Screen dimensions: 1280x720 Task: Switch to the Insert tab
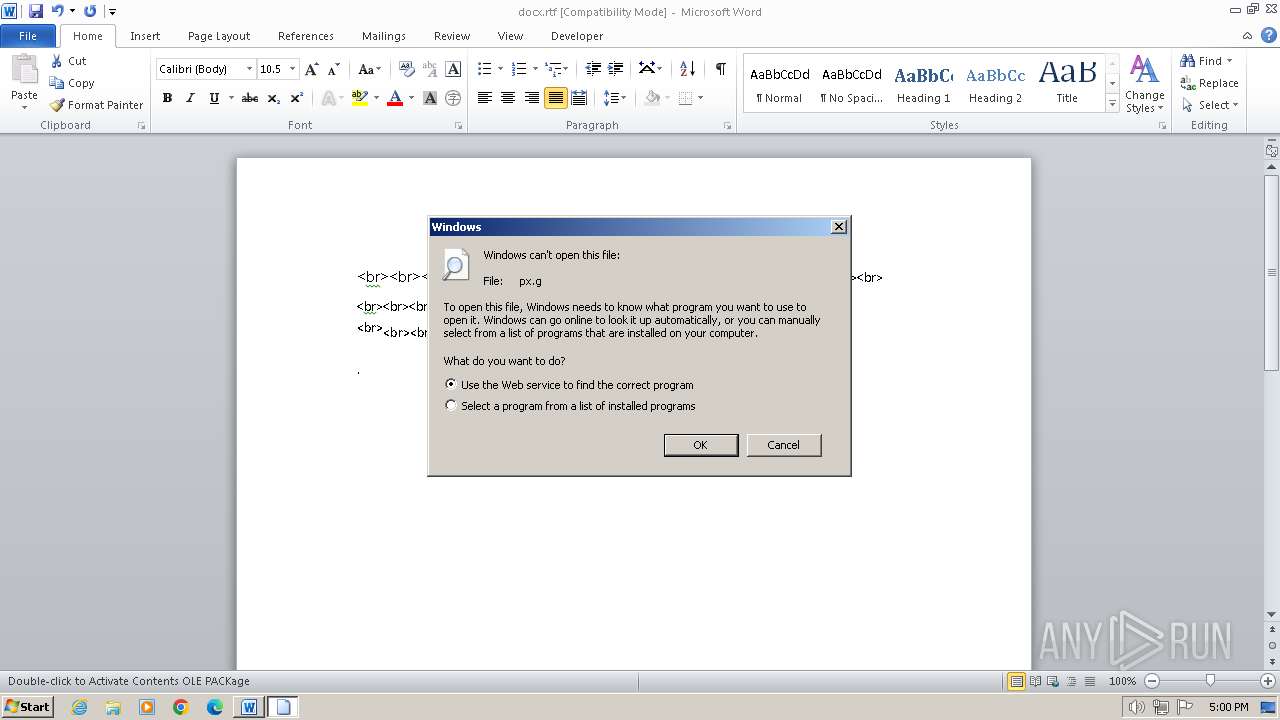(145, 36)
